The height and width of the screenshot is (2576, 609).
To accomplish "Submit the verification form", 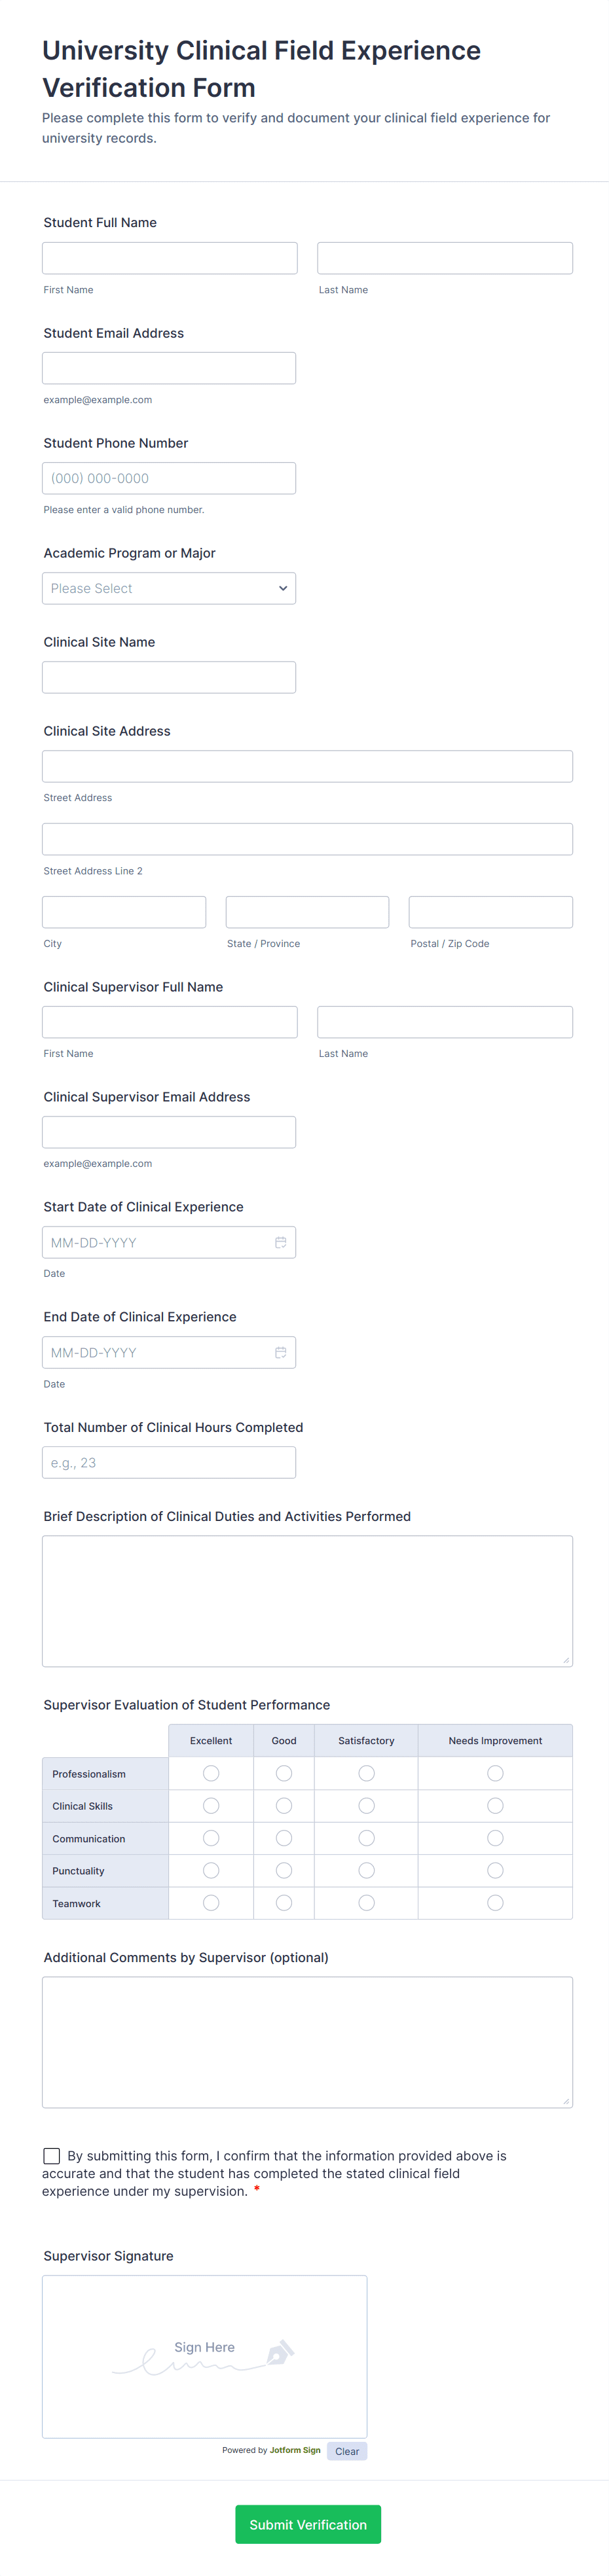I will 308,2524.
